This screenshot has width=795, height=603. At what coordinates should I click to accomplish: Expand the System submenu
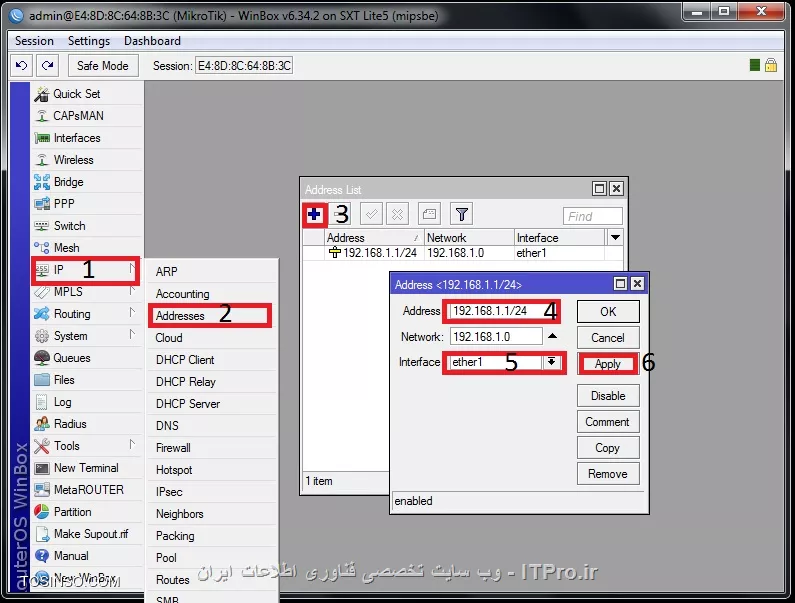87,336
